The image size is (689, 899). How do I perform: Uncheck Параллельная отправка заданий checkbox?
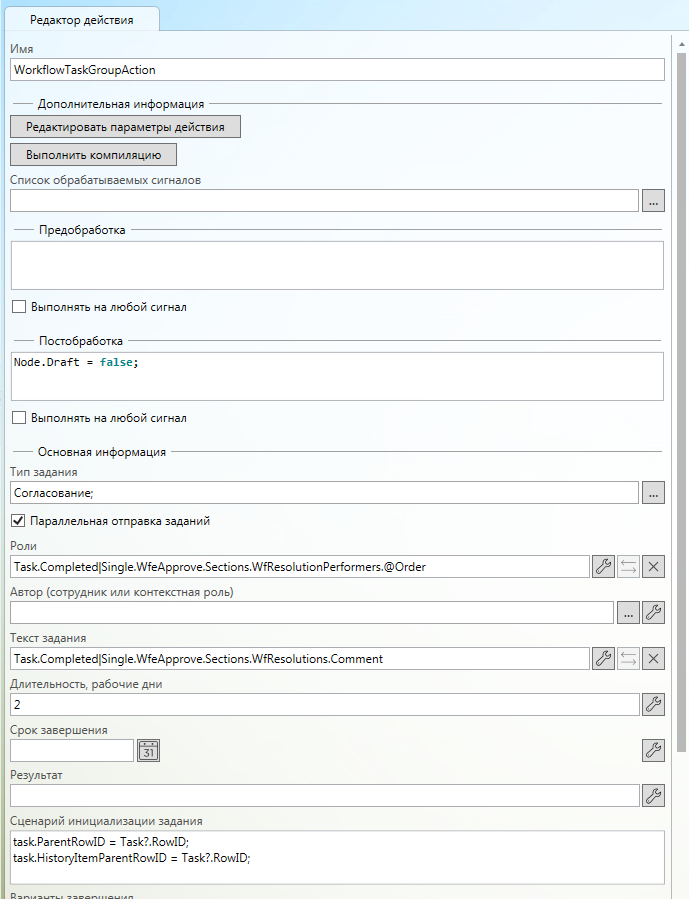(19, 521)
